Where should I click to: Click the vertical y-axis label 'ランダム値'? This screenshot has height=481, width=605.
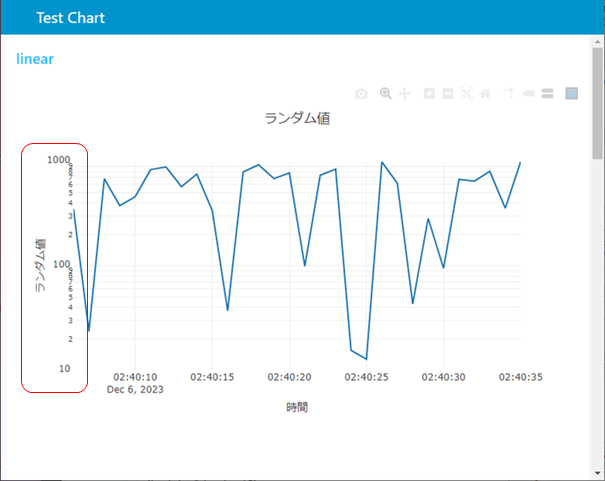click(x=41, y=264)
